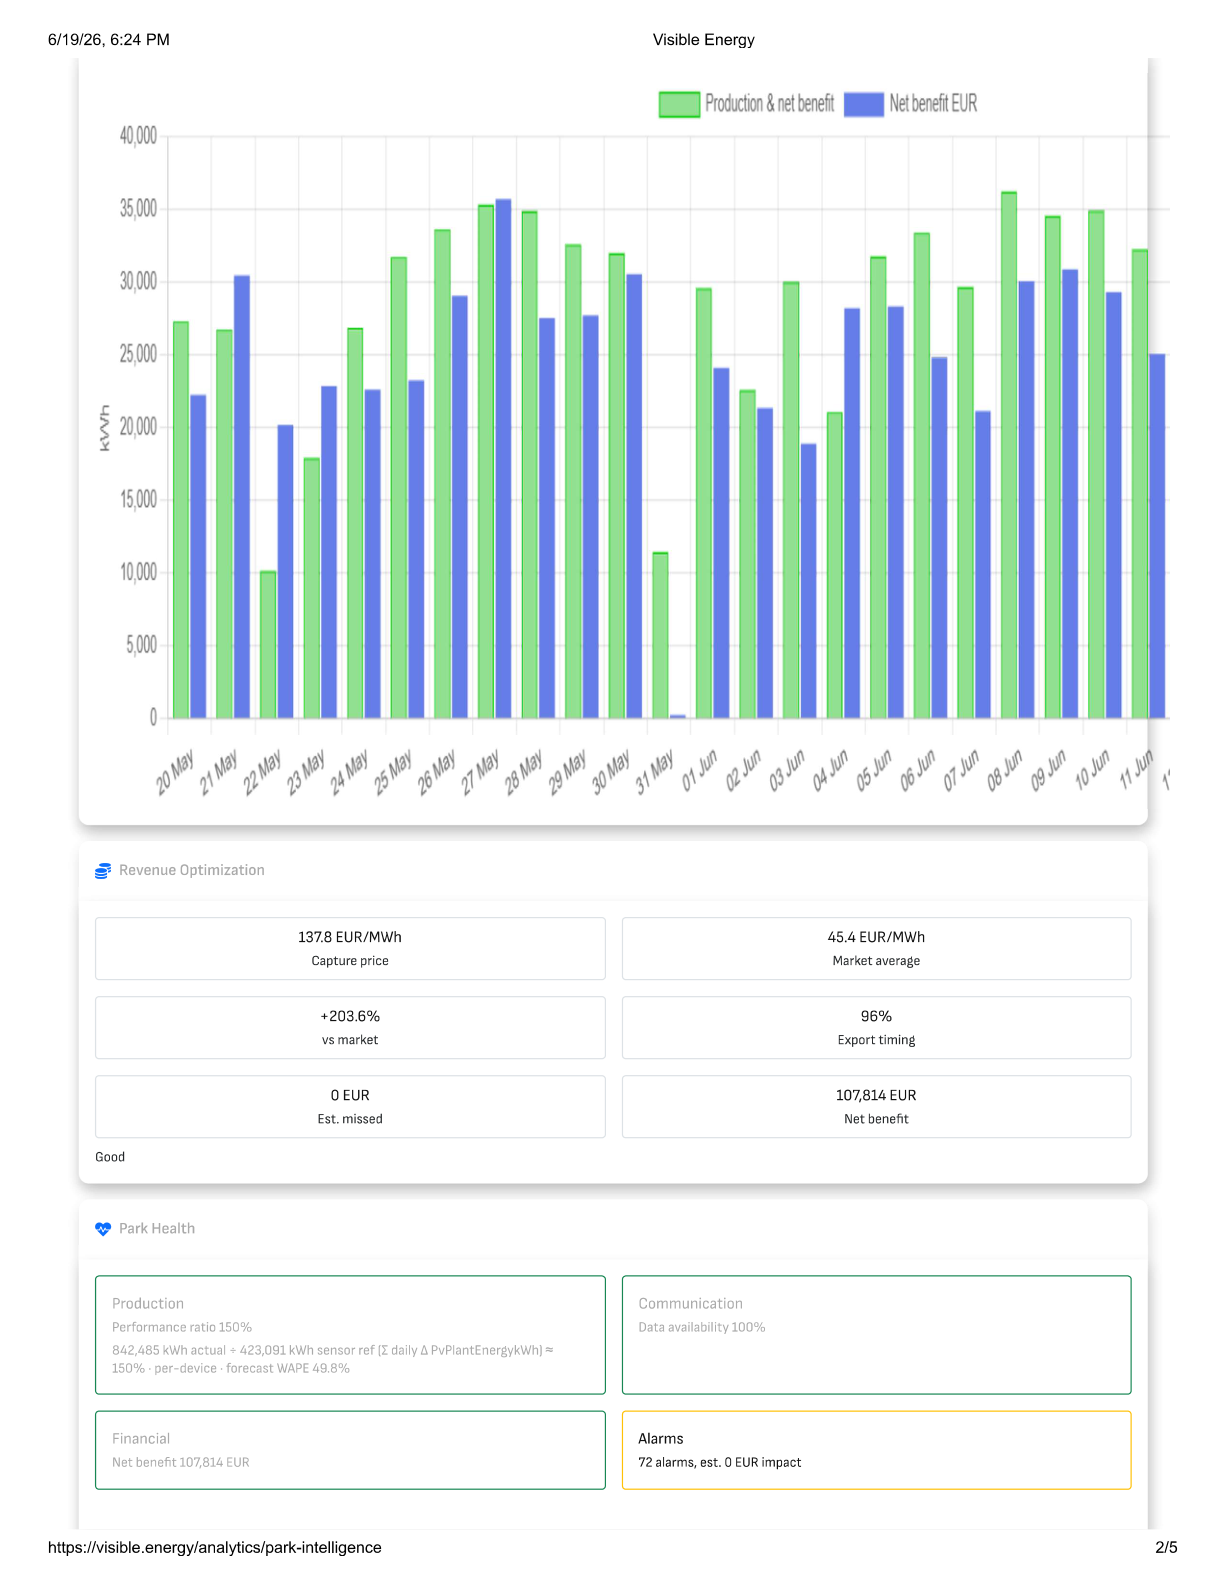The image size is (1224, 1584).
Task: Click the blue bar for 04 Jun
Action: 852,513
